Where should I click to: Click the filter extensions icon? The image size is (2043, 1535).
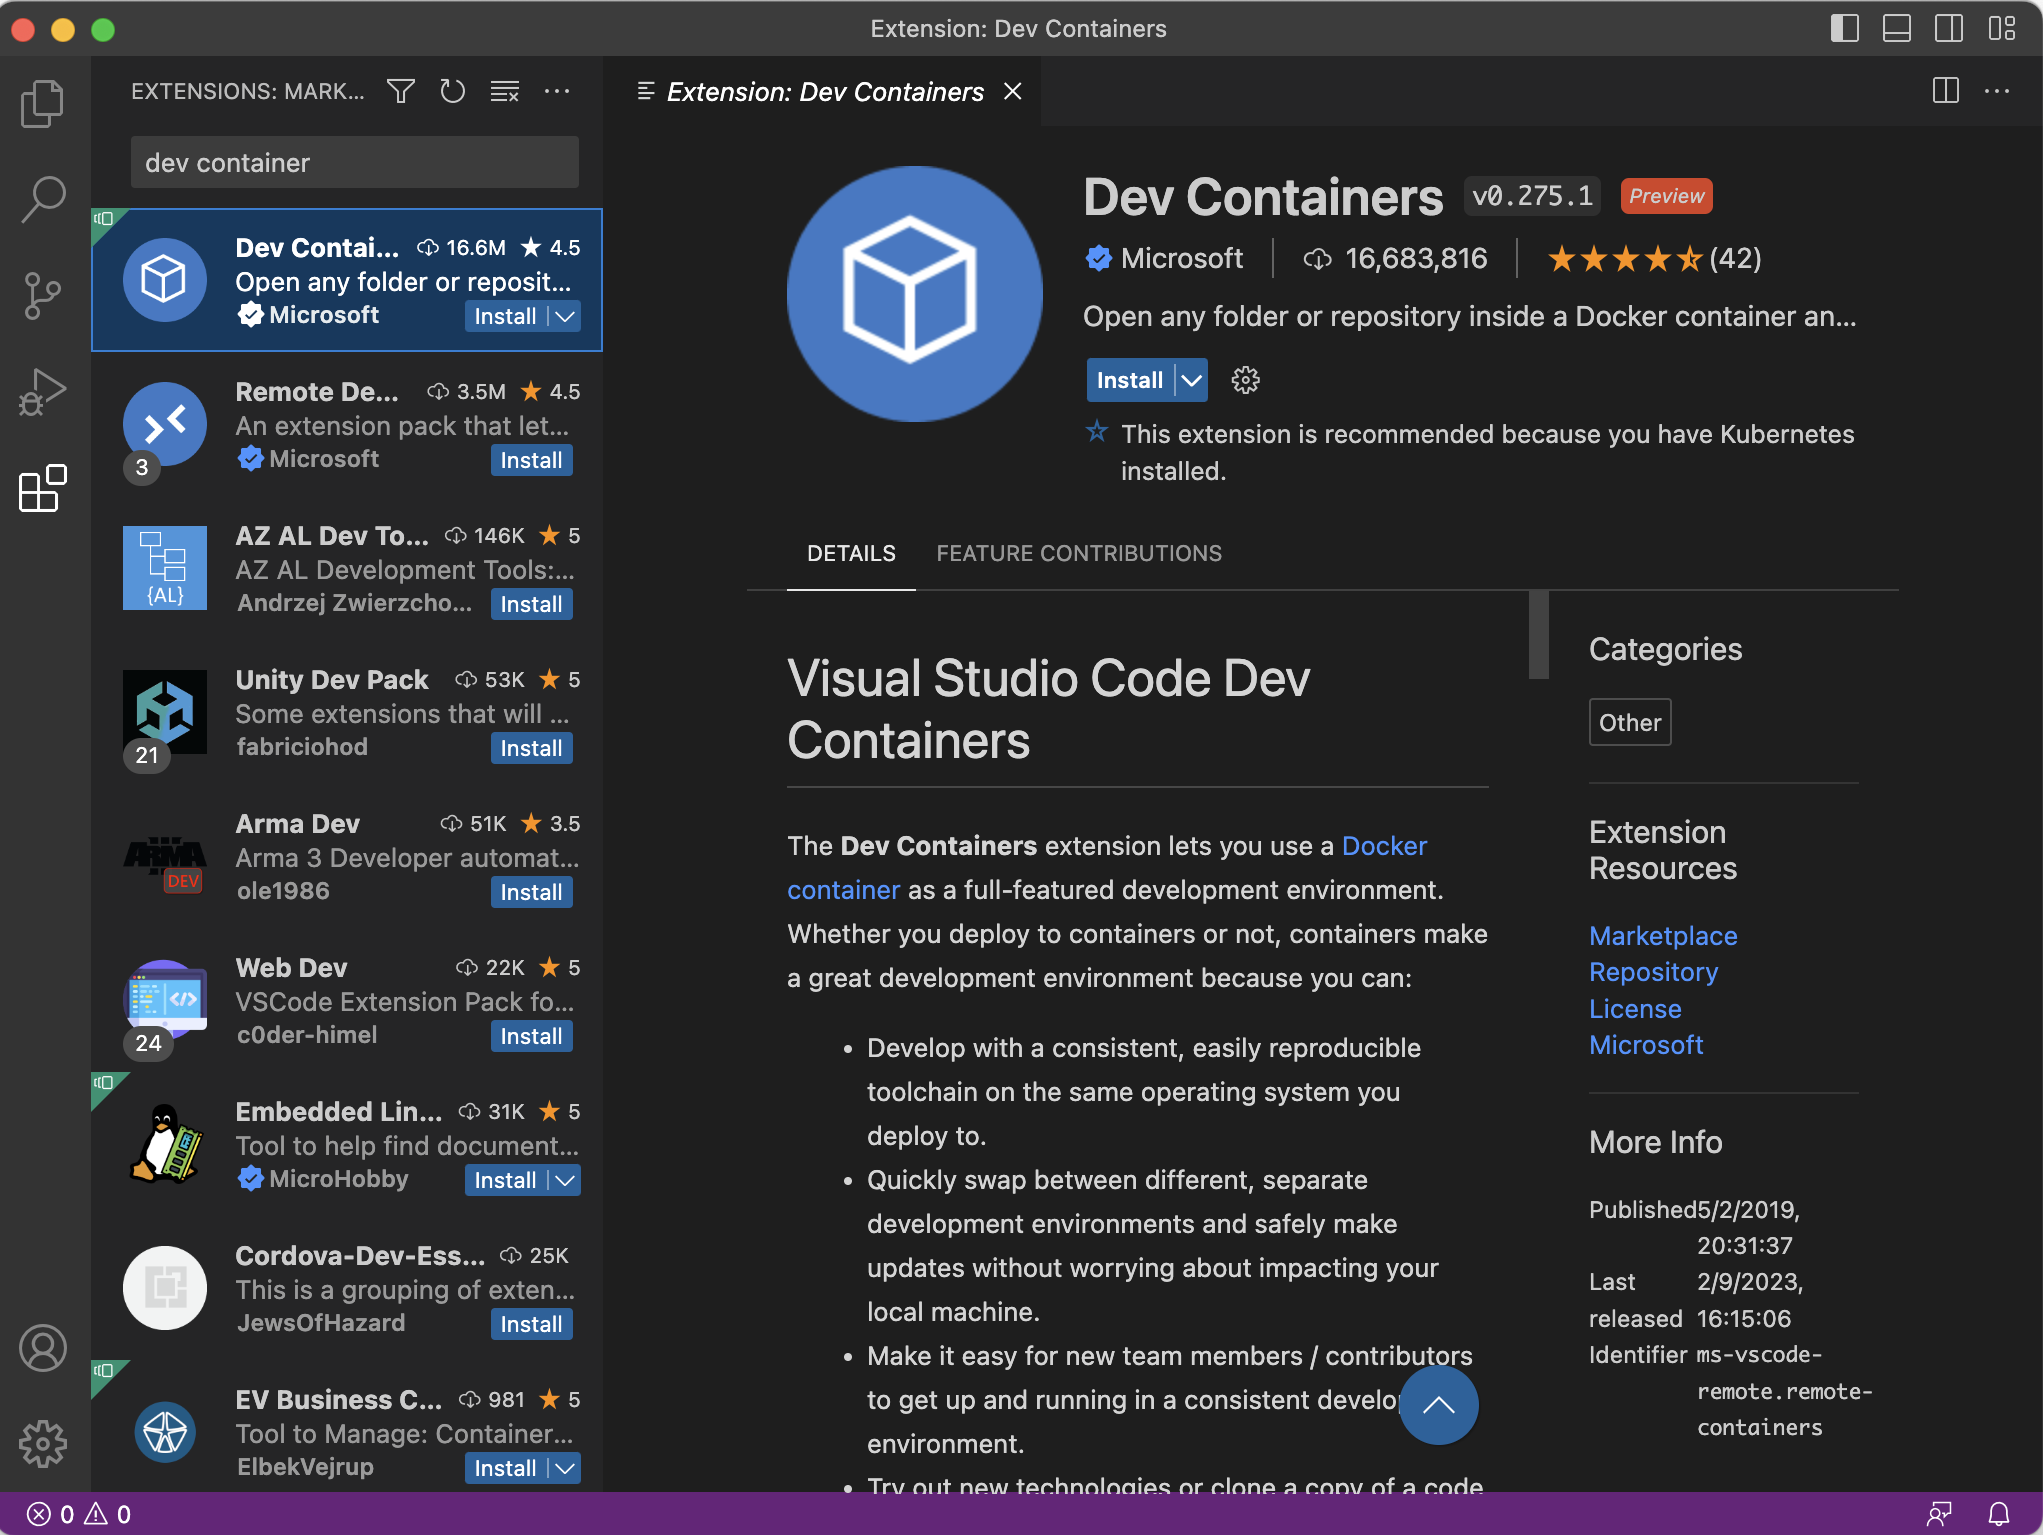[x=400, y=91]
